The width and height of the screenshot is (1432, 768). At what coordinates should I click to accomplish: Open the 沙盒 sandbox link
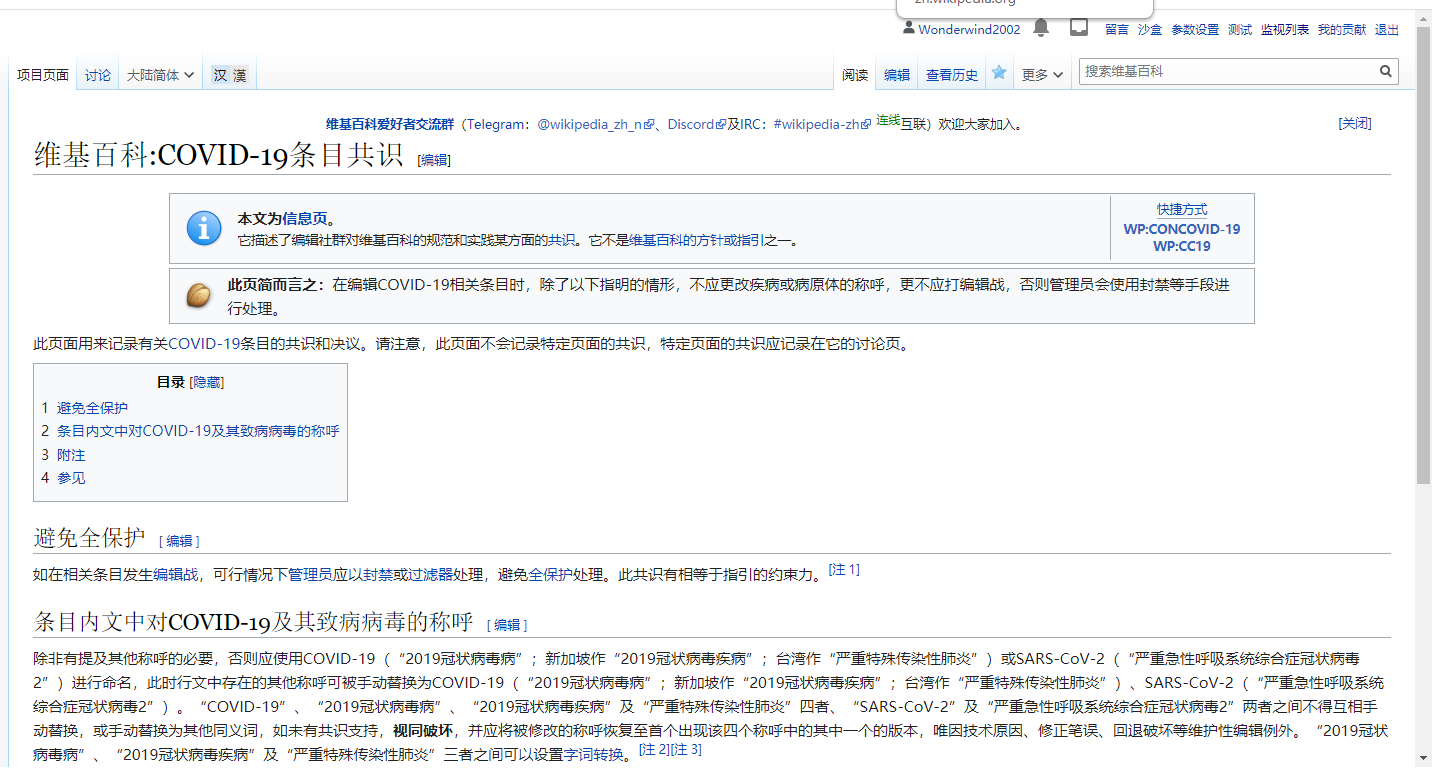(1150, 30)
